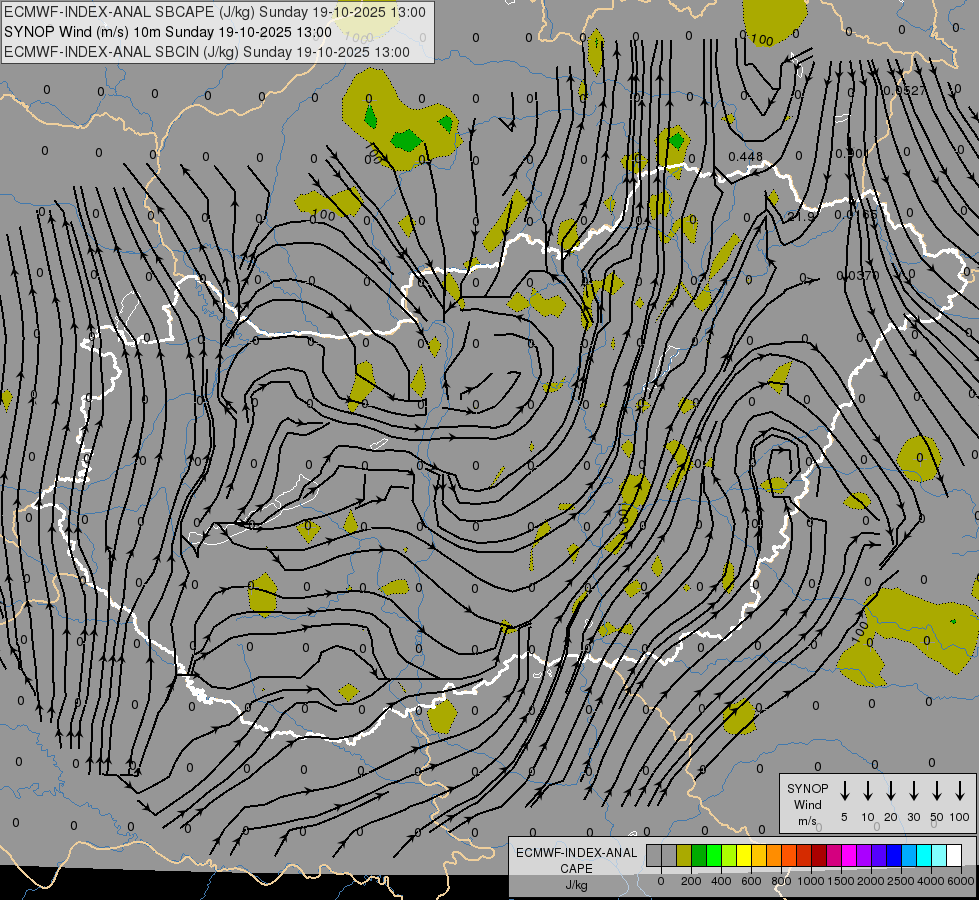Click the 0.0370 value label on map

click(858, 275)
